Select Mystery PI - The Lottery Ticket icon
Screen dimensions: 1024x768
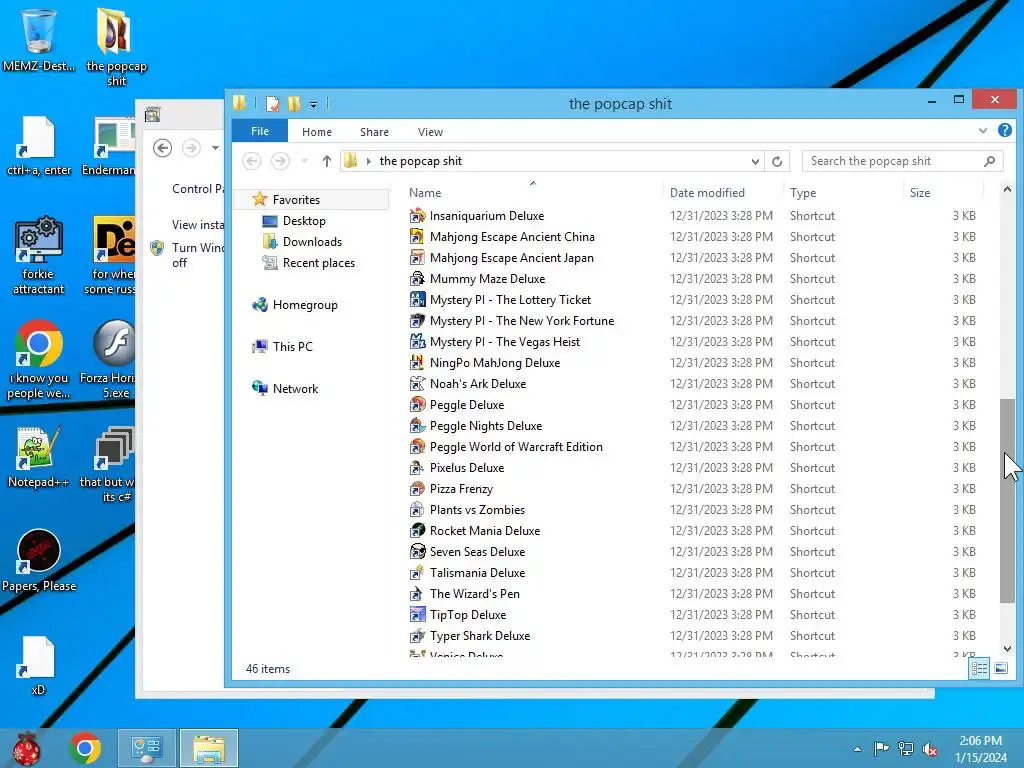(417, 300)
